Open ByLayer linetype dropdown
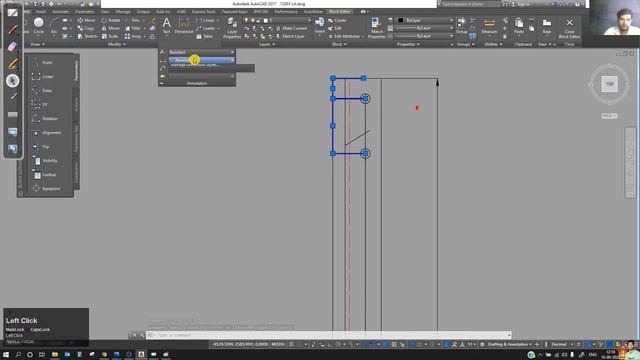Image resolution: width=640 pixels, height=360 pixels. tap(425, 36)
